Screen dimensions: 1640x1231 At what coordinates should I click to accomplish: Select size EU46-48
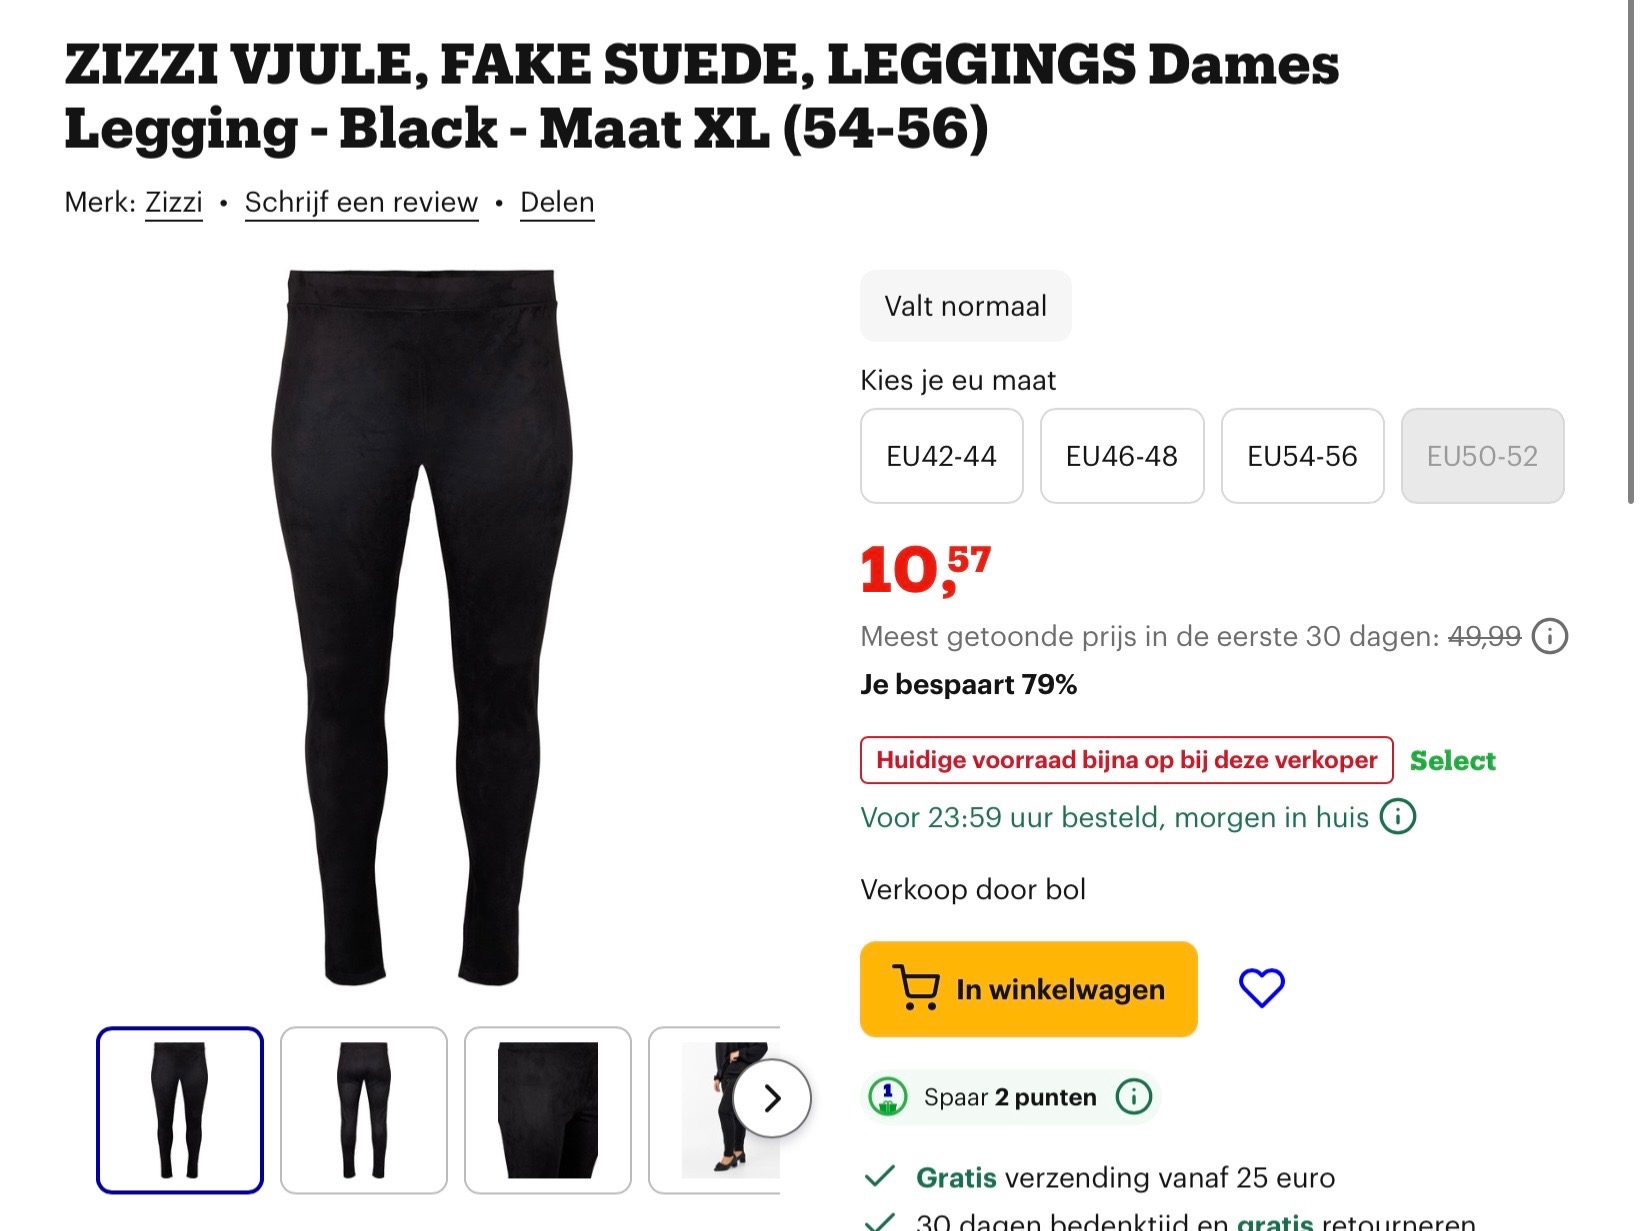(1122, 456)
